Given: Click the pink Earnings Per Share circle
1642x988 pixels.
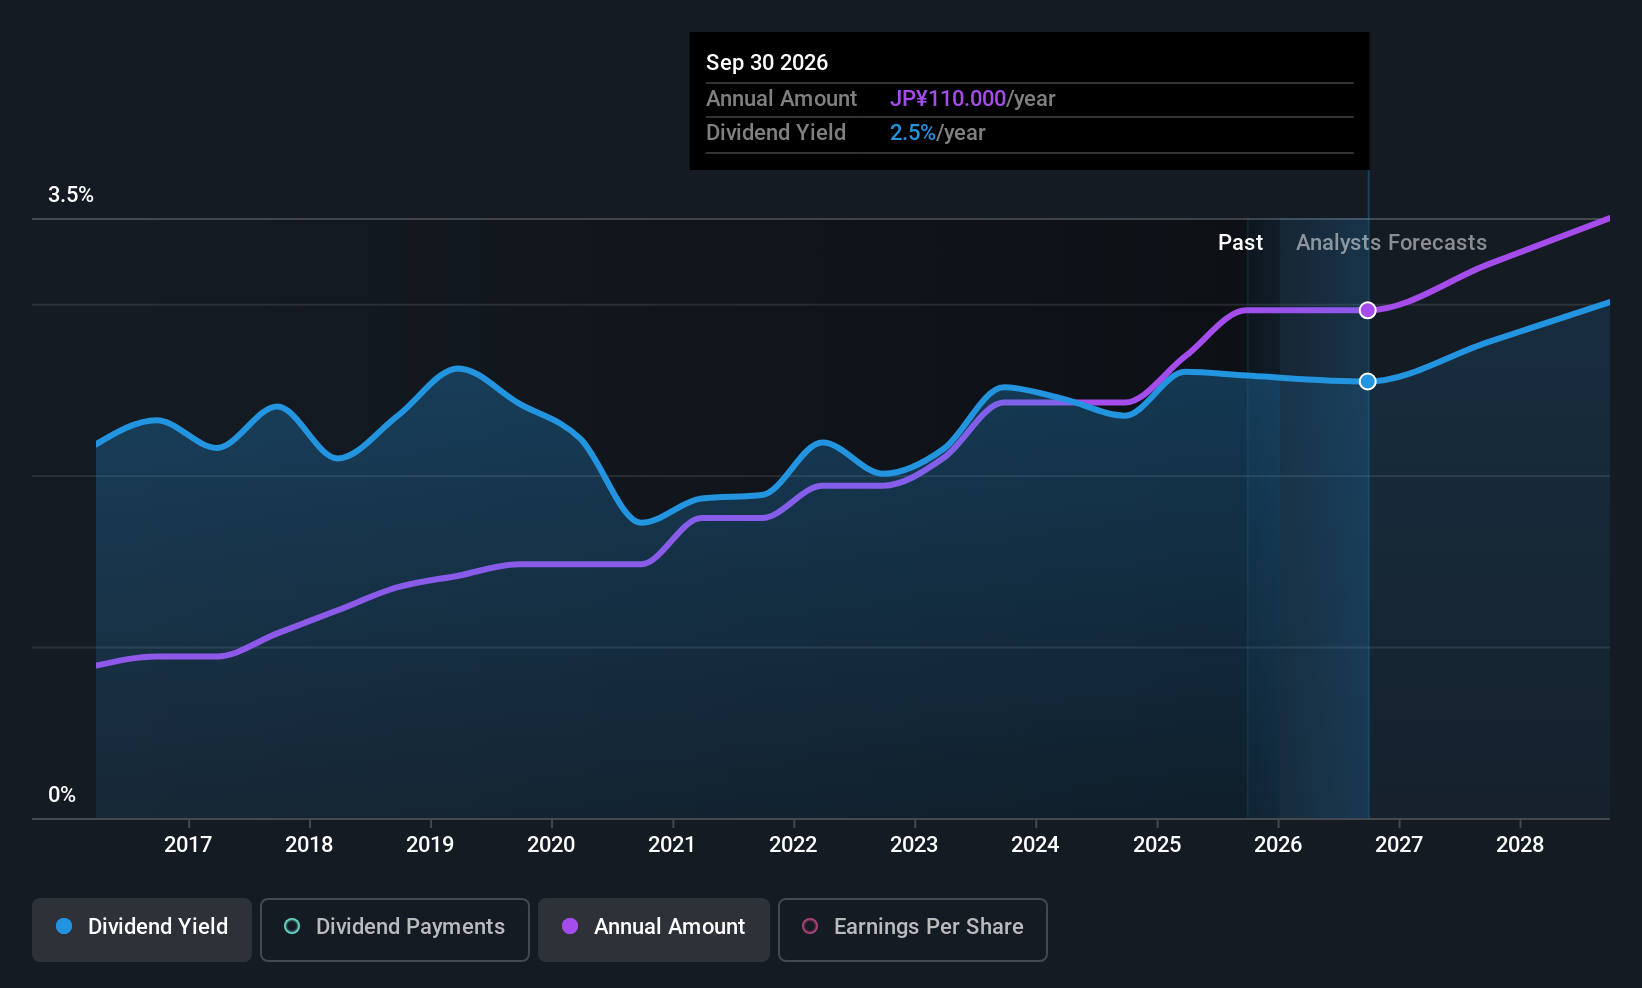Looking at the screenshot, I should click(810, 926).
